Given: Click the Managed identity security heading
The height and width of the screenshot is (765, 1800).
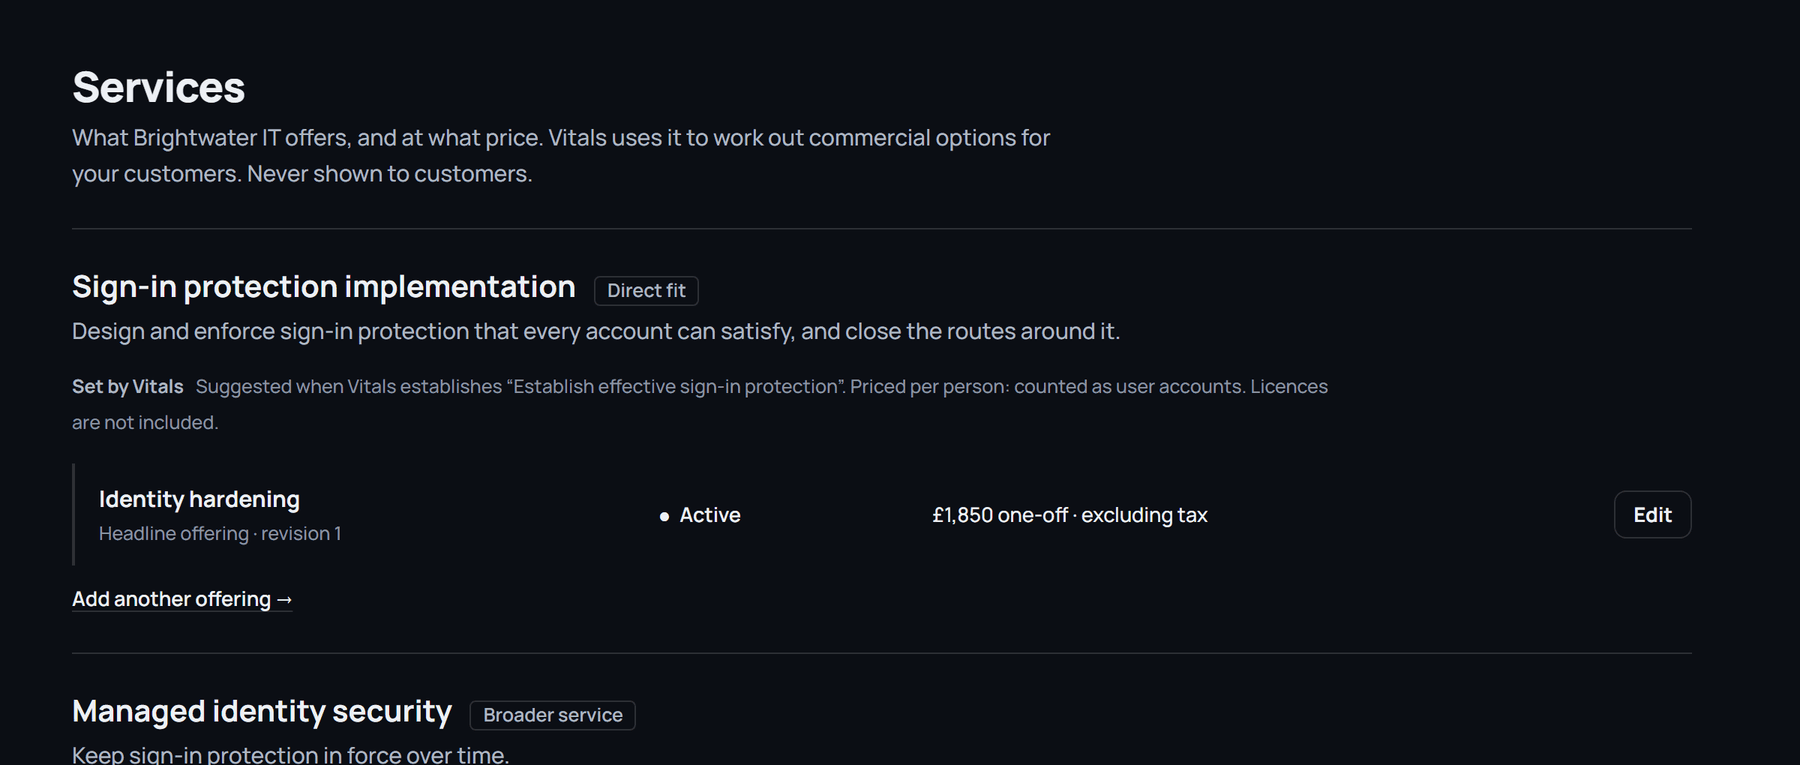Looking at the screenshot, I should pyautogui.click(x=262, y=711).
